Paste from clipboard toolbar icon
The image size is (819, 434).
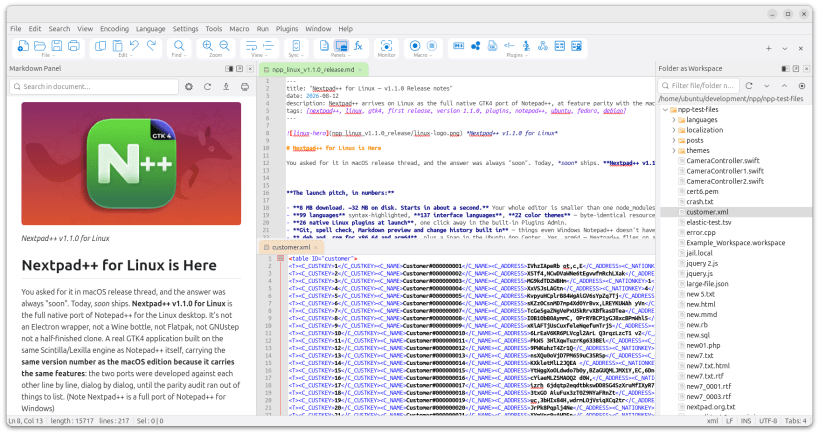[x=118, y=46]
